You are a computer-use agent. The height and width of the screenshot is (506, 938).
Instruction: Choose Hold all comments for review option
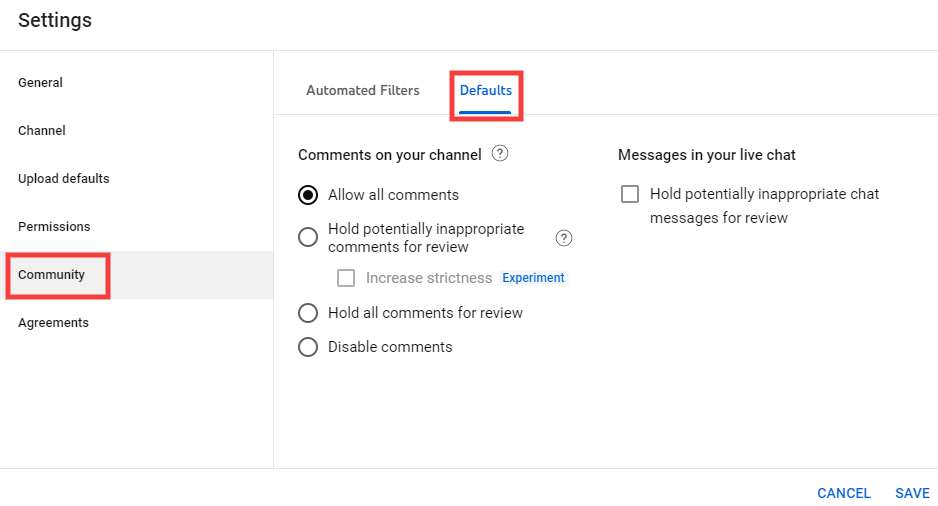click(x=308, y=313)
